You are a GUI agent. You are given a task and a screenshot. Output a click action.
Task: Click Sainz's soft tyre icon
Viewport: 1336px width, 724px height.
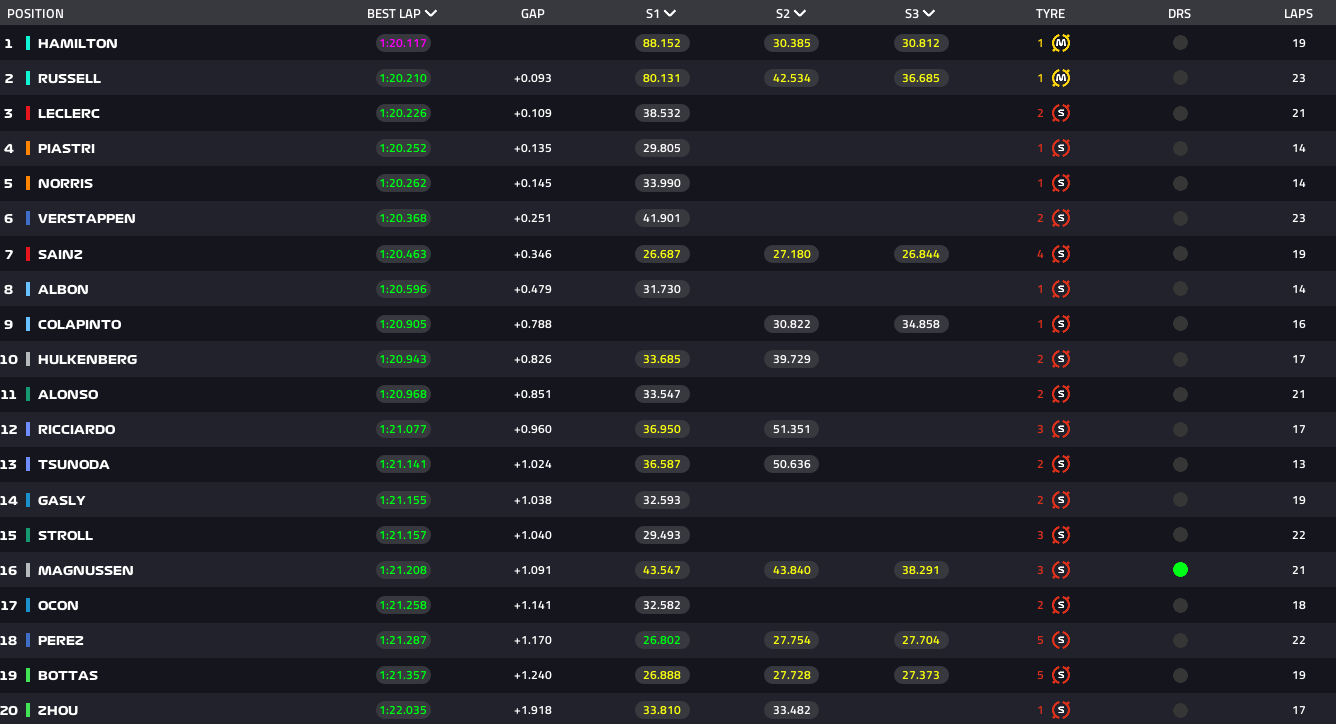coord(1061,254)
